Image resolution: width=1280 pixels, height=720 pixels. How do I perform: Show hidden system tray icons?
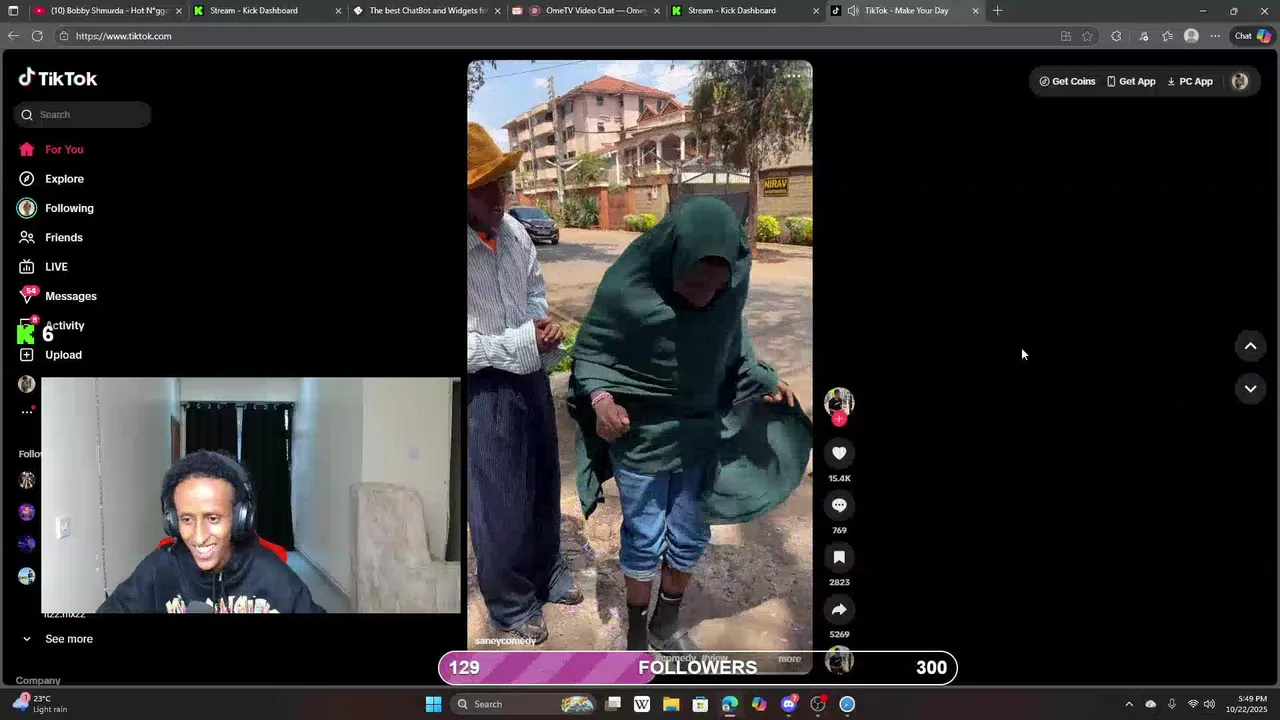coord(1129,704)
